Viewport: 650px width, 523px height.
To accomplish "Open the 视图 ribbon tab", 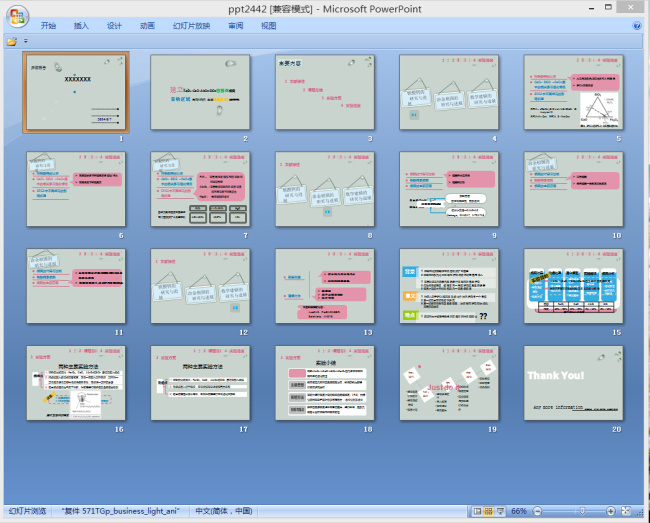I will pos(268,26).
